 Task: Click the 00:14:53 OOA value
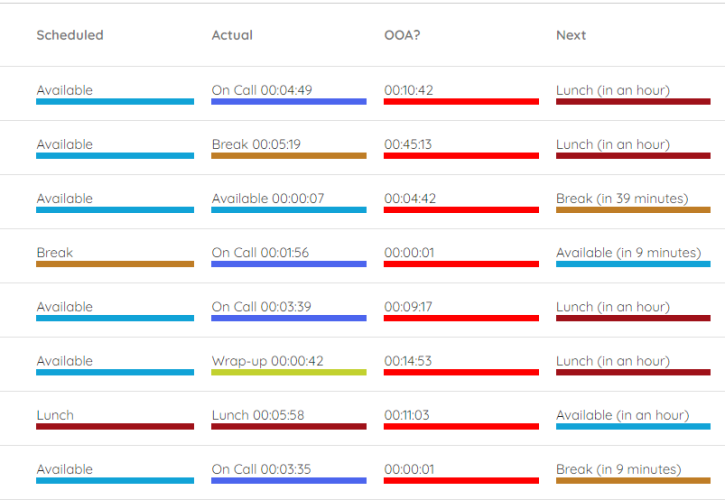tap(408, 361)
